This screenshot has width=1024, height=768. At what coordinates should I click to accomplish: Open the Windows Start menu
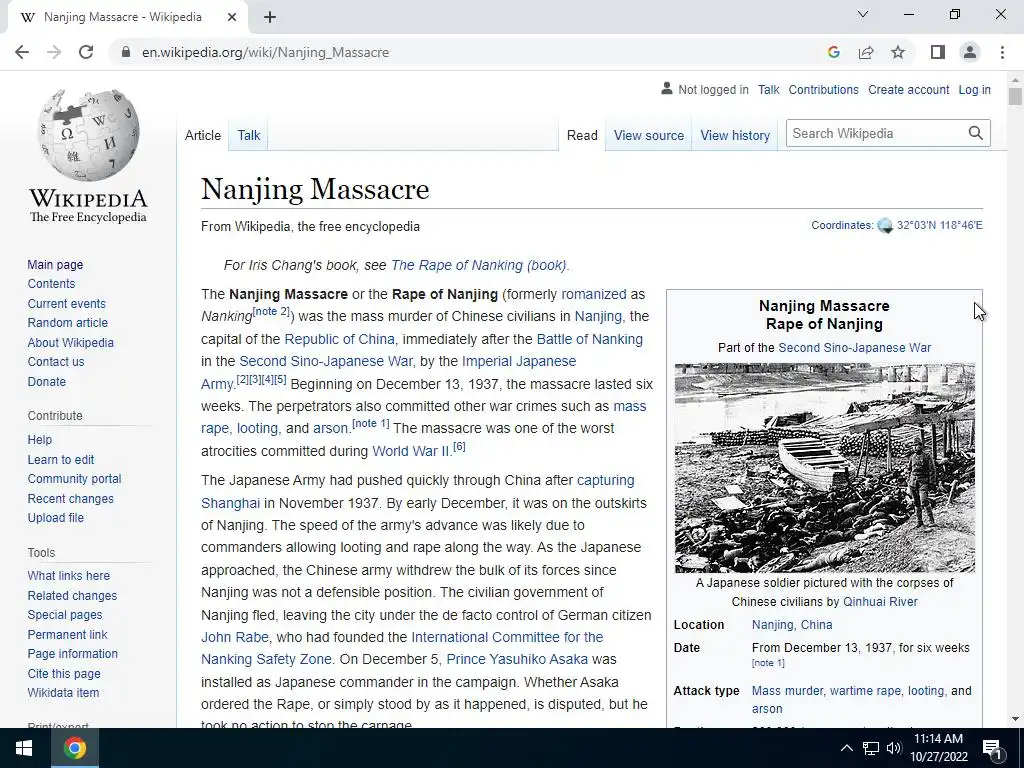pyautogui.click(x=24, y=748)
